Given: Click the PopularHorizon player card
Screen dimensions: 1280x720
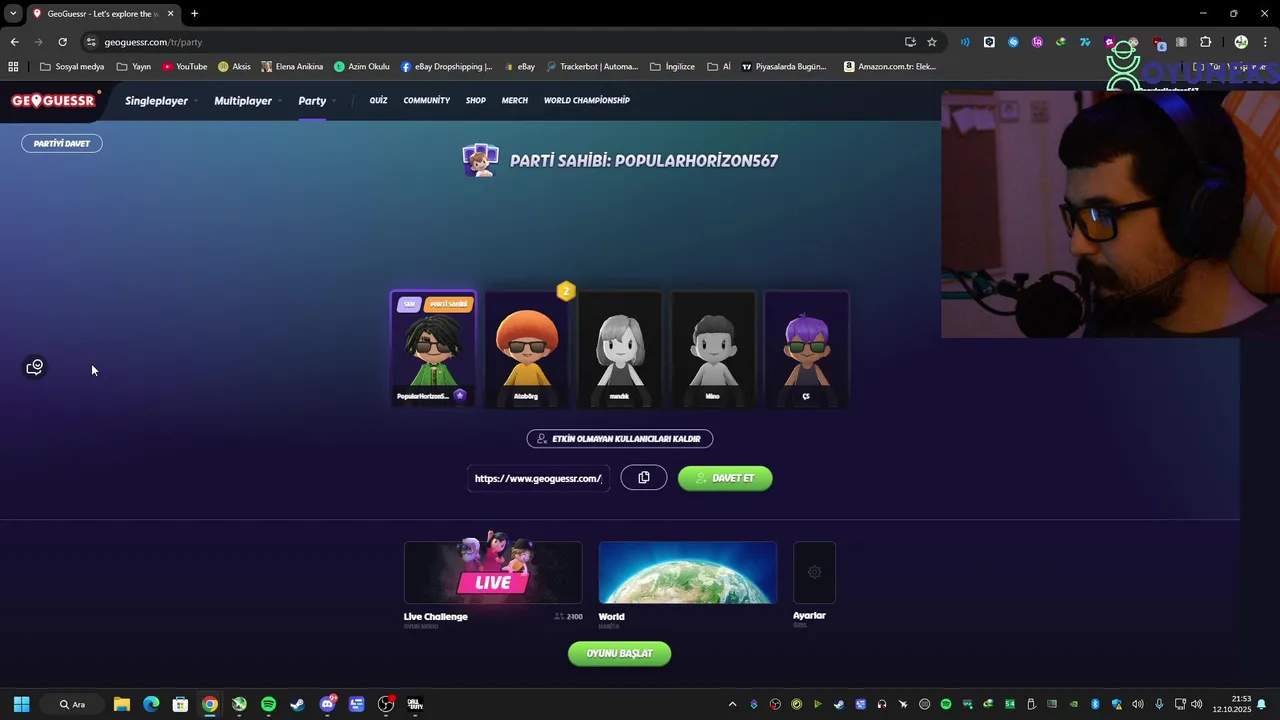Looking at the screenshot, I should [x=433, y=350].
